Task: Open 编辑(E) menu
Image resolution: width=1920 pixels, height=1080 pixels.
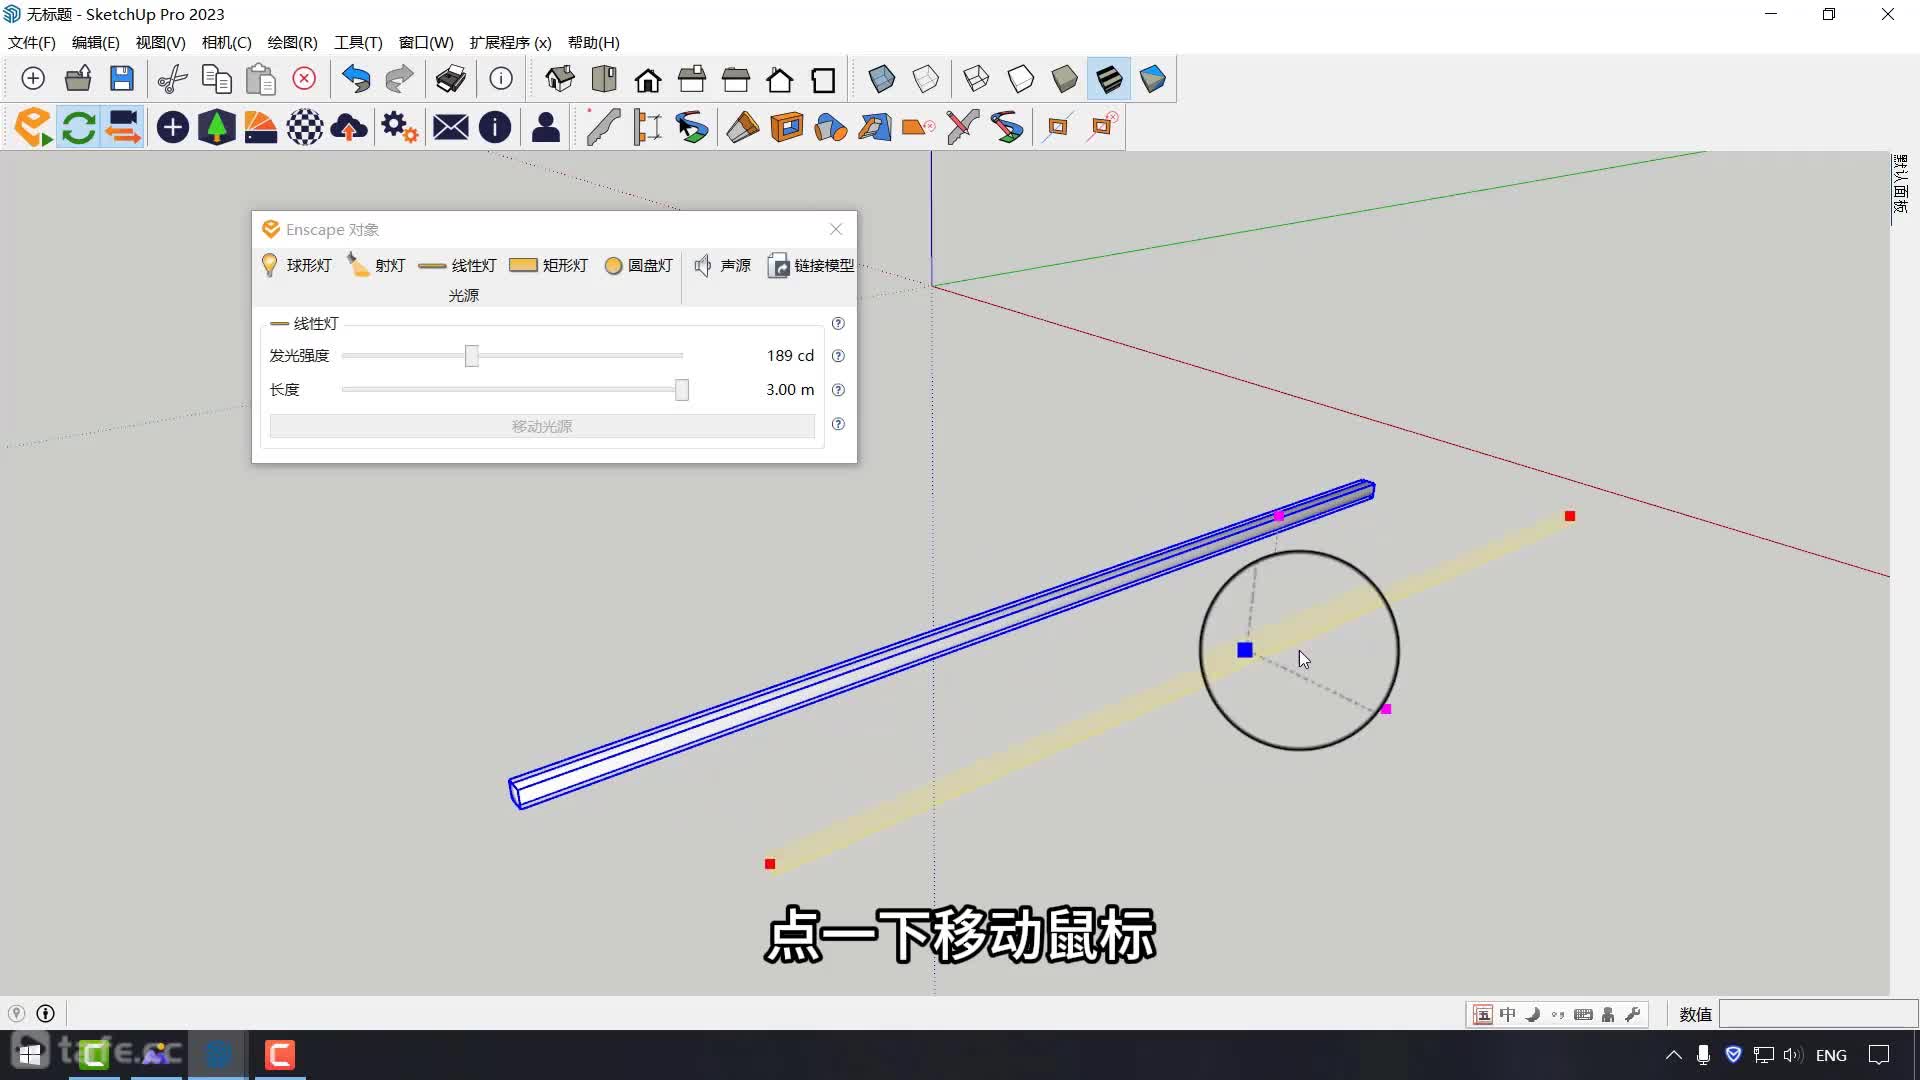Action: click(96, 43)
